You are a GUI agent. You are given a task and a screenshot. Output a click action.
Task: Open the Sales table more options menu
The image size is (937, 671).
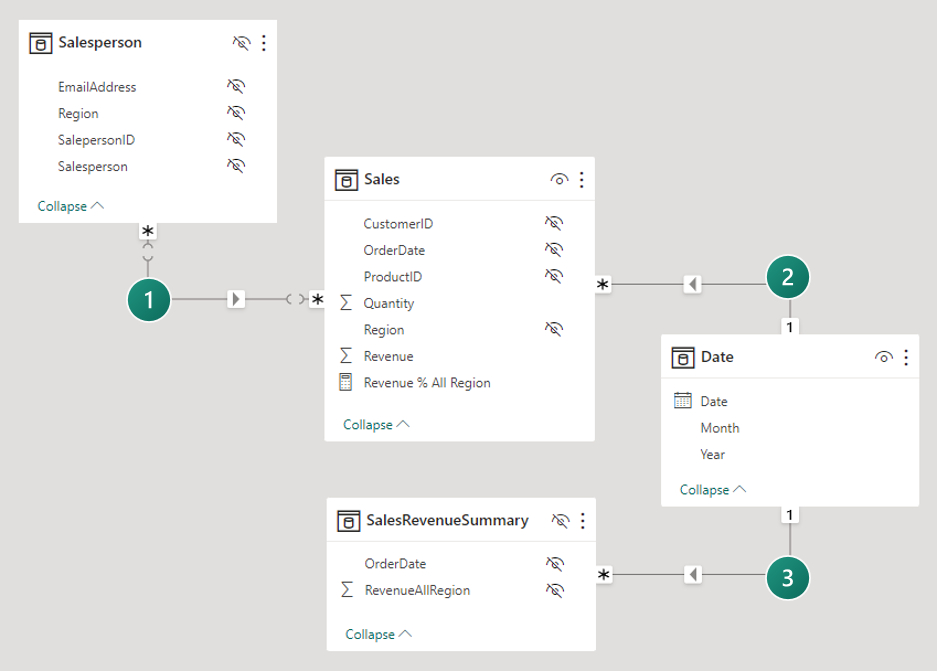point(581,180)
